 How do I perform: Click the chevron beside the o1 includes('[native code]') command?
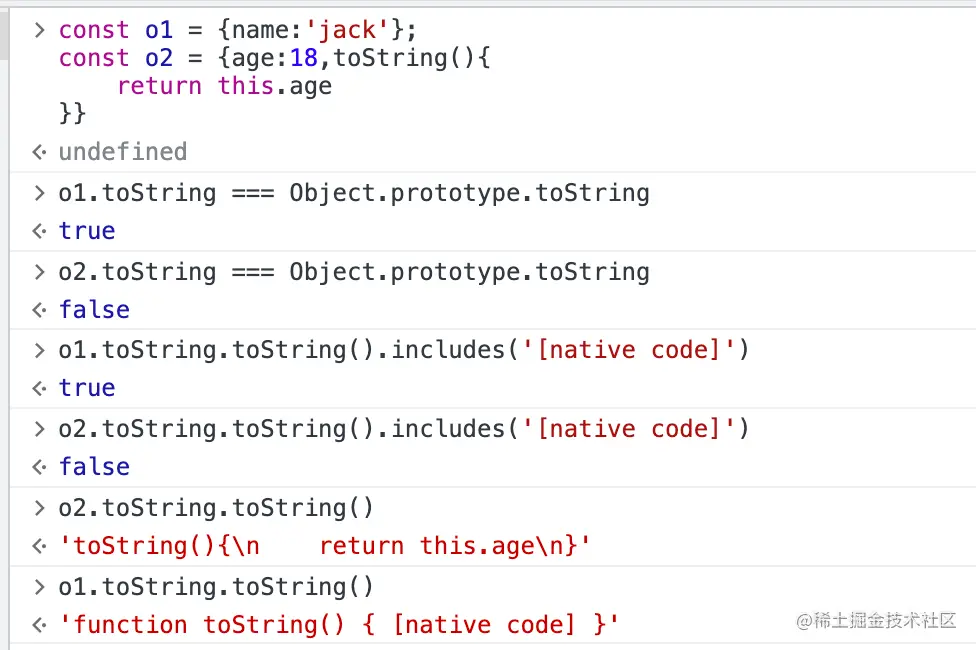coord(39,350)
